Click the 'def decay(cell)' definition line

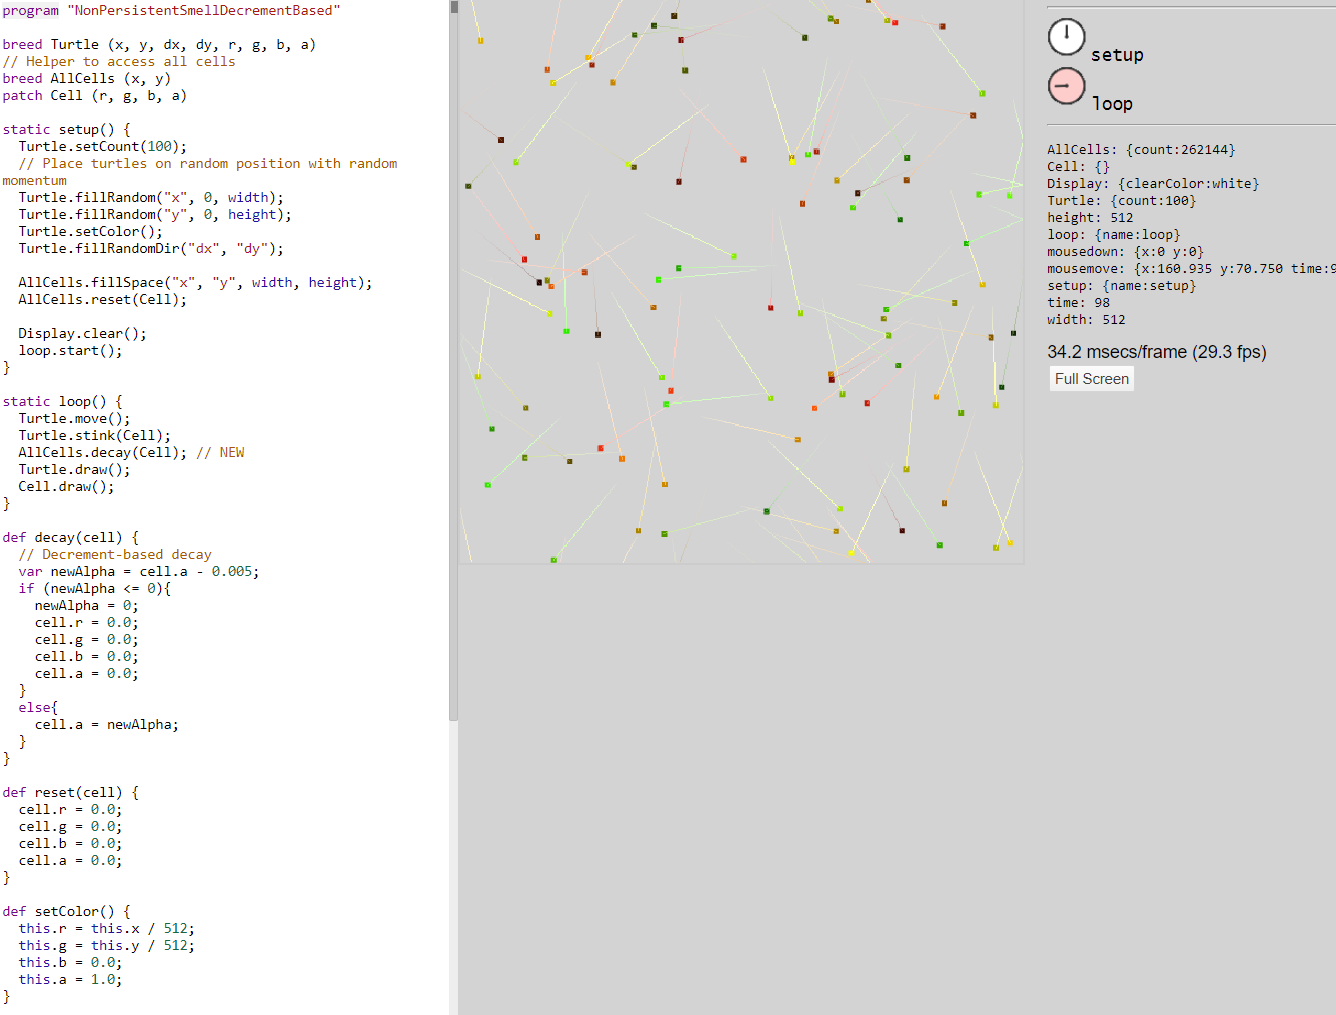coord(70,538)
